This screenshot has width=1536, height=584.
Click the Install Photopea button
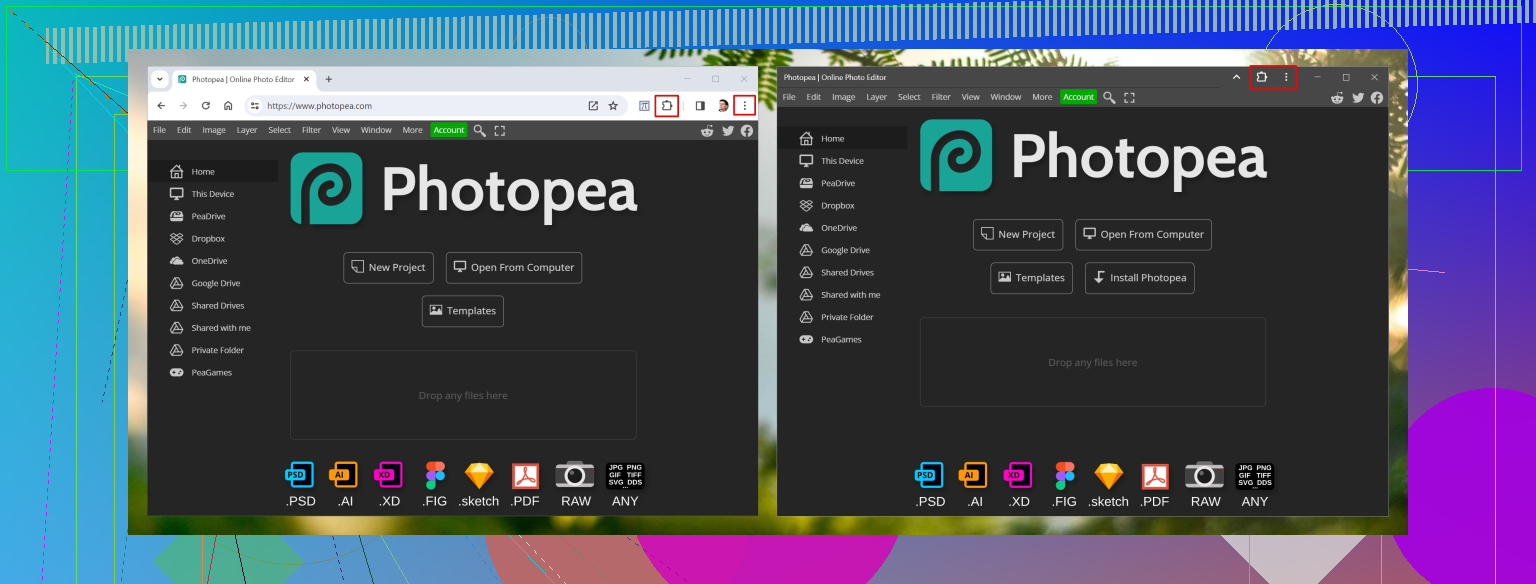[x=1139, y=278]
